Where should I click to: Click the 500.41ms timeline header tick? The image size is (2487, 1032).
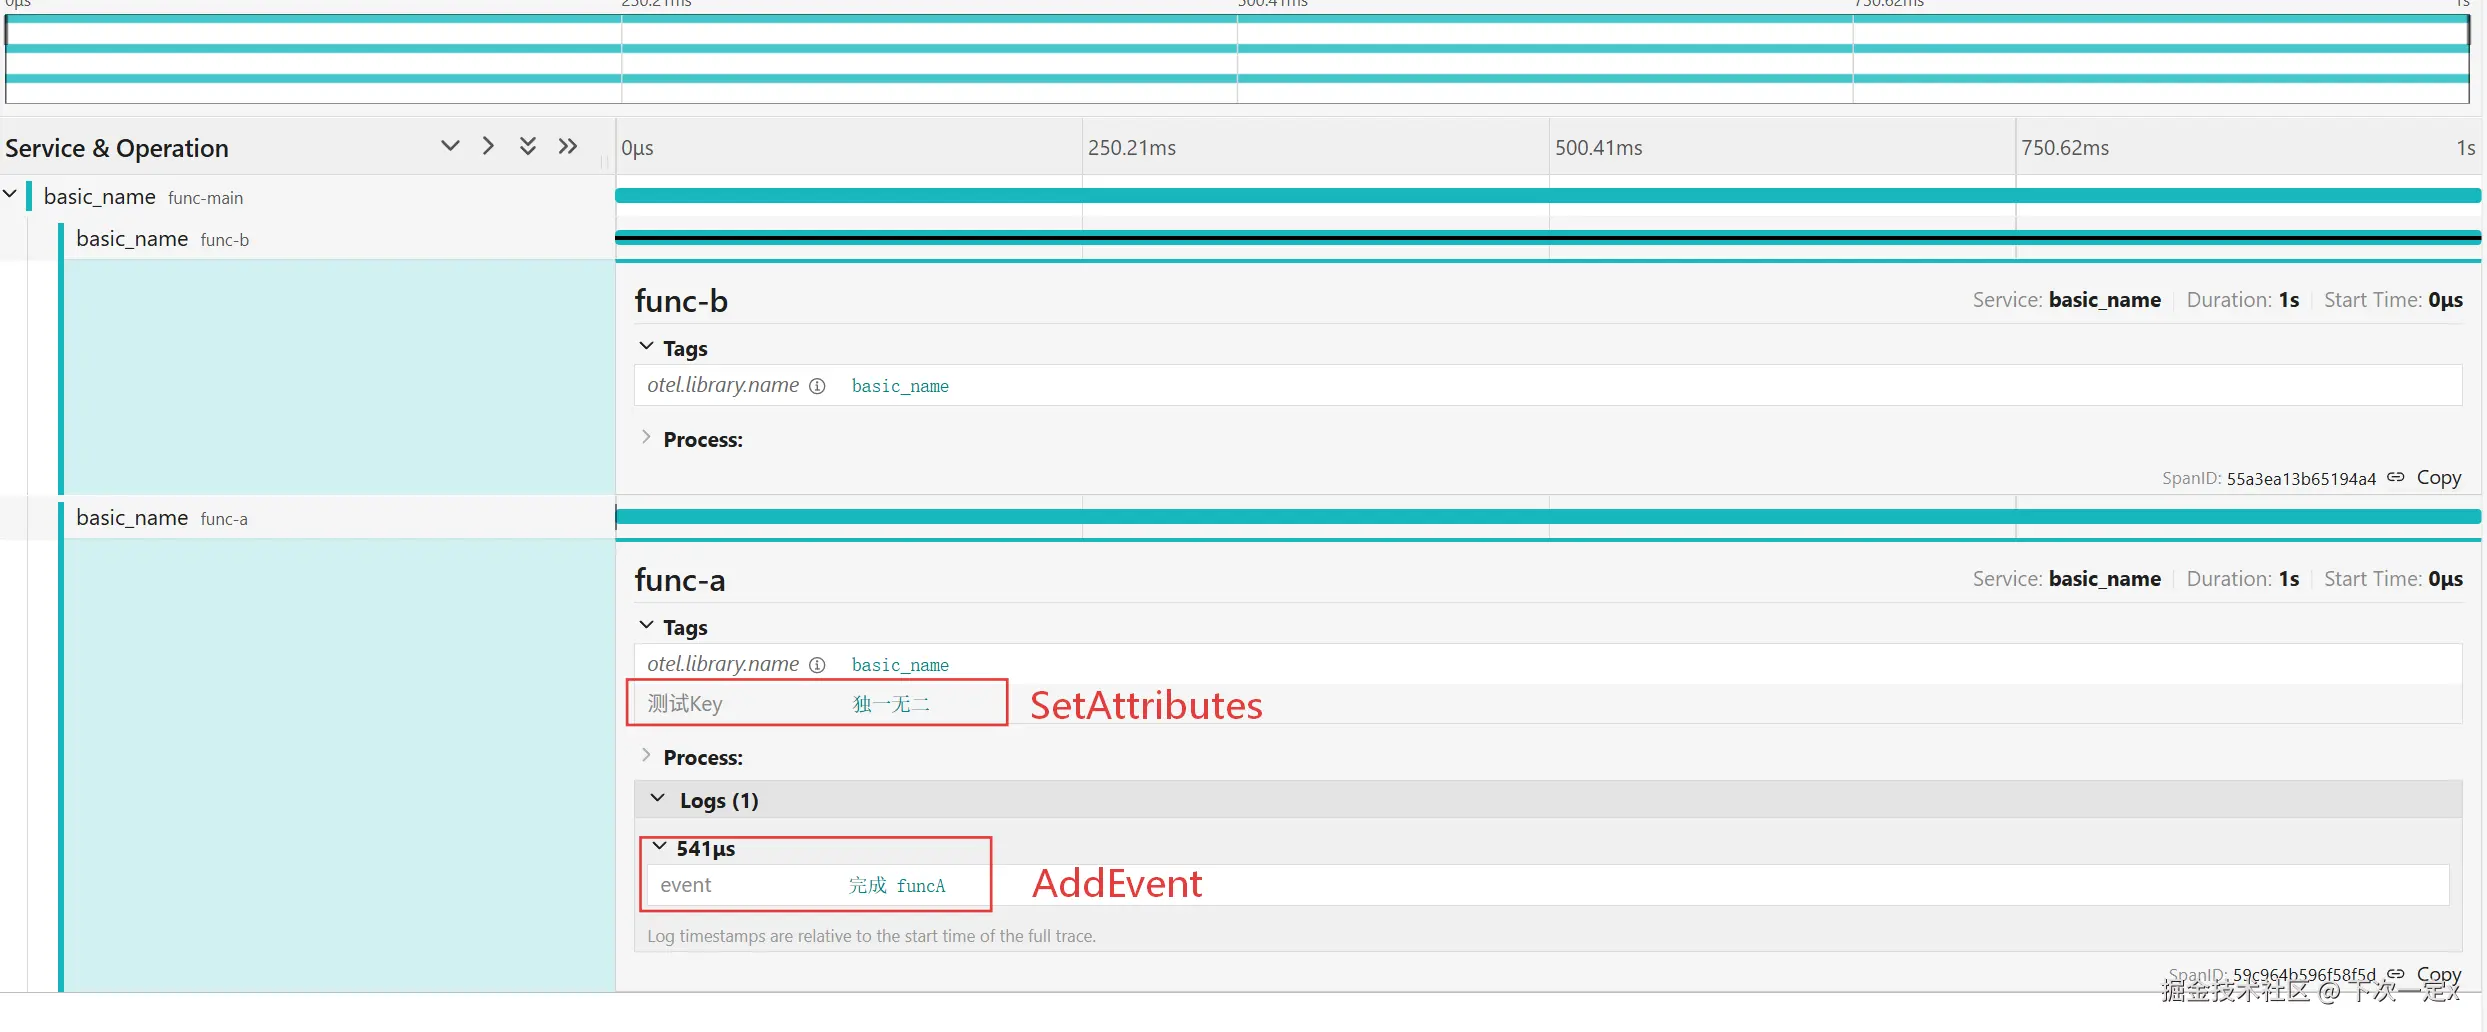point(1598,148)
